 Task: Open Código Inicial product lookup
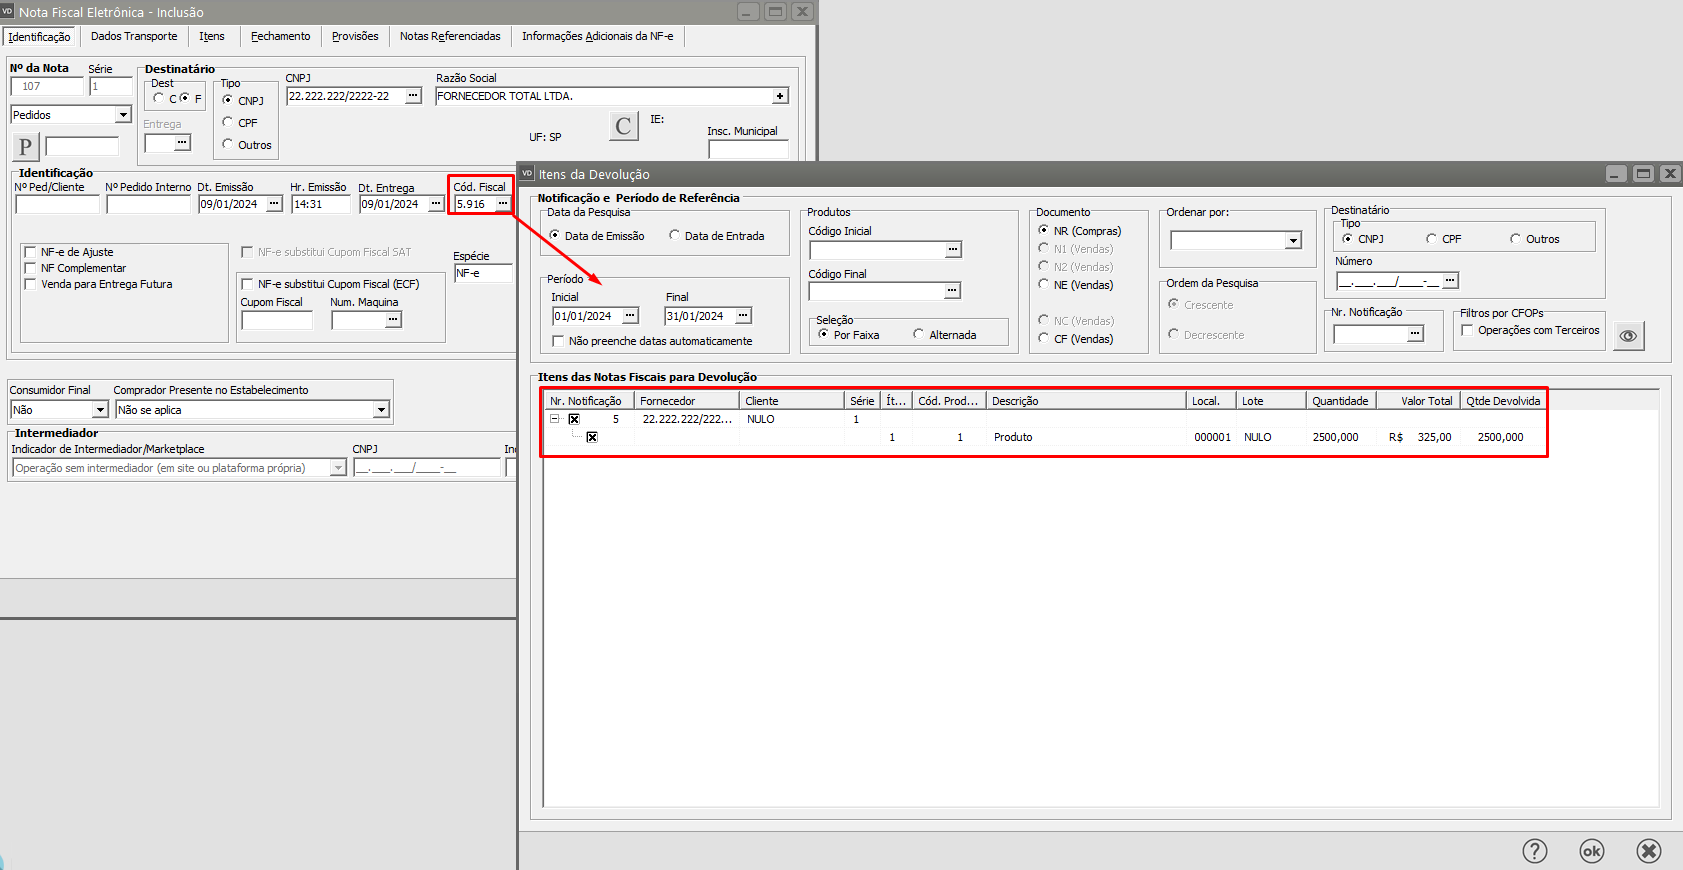pos(953,250)
